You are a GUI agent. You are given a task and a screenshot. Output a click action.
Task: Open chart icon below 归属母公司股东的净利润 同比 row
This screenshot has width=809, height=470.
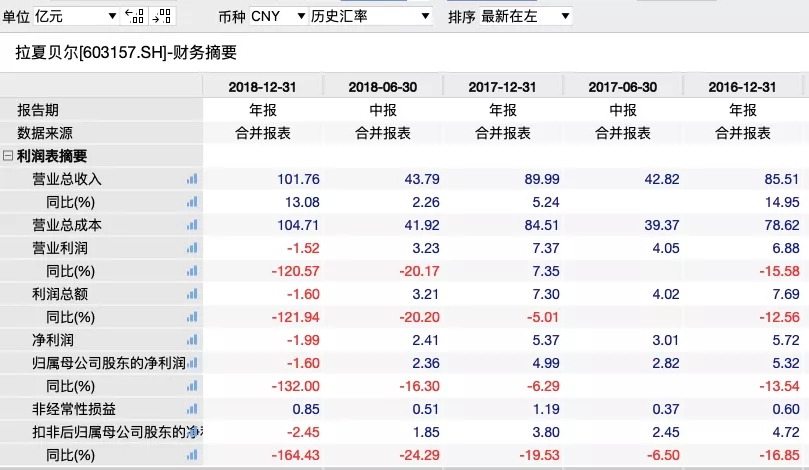[192, 386]
